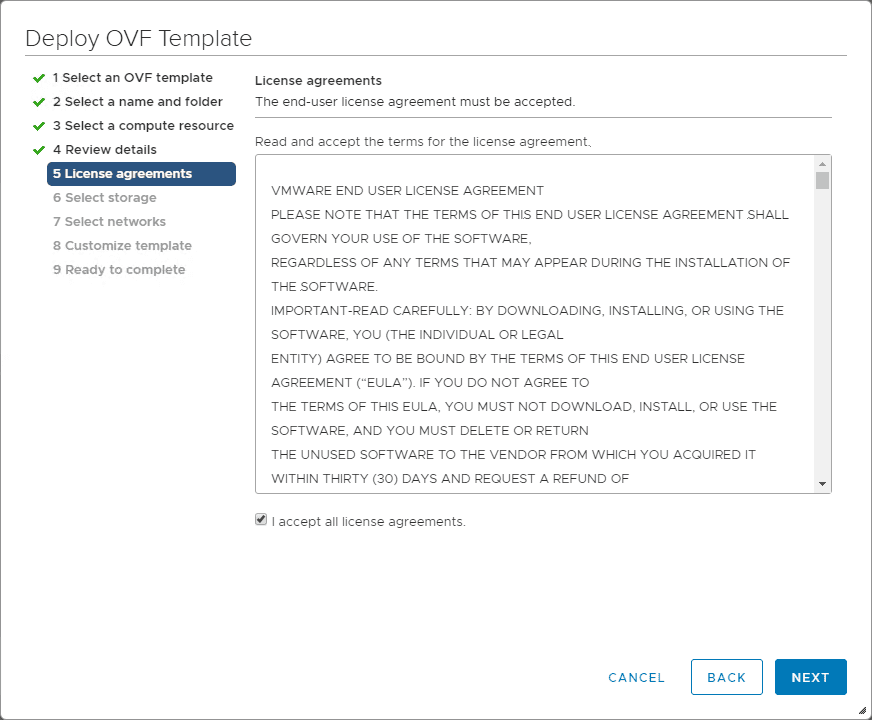
Task: Click the license text scroll down arrow
Action: 822,484
